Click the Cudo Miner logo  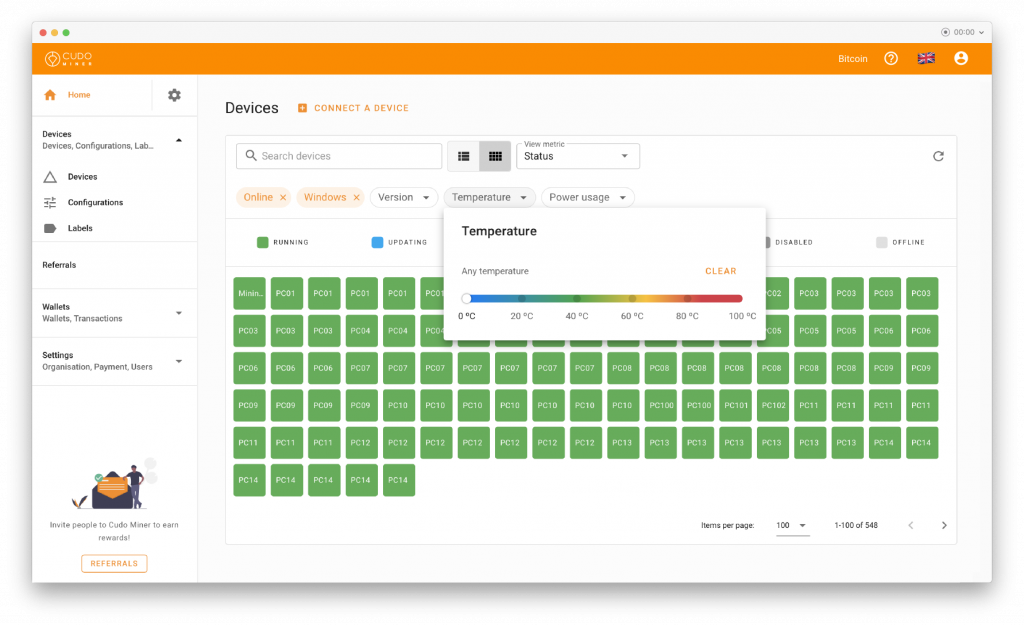(x=69, y=59)
